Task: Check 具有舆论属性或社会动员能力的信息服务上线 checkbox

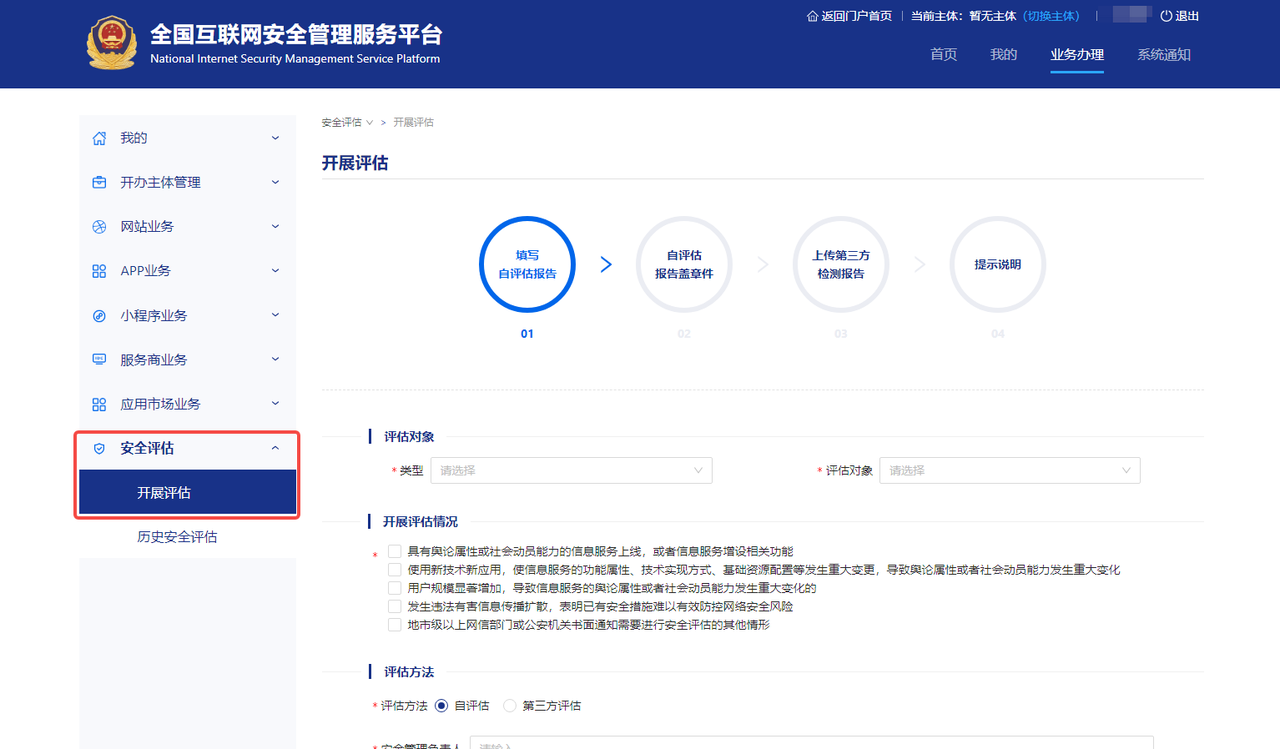Action: 394,551
